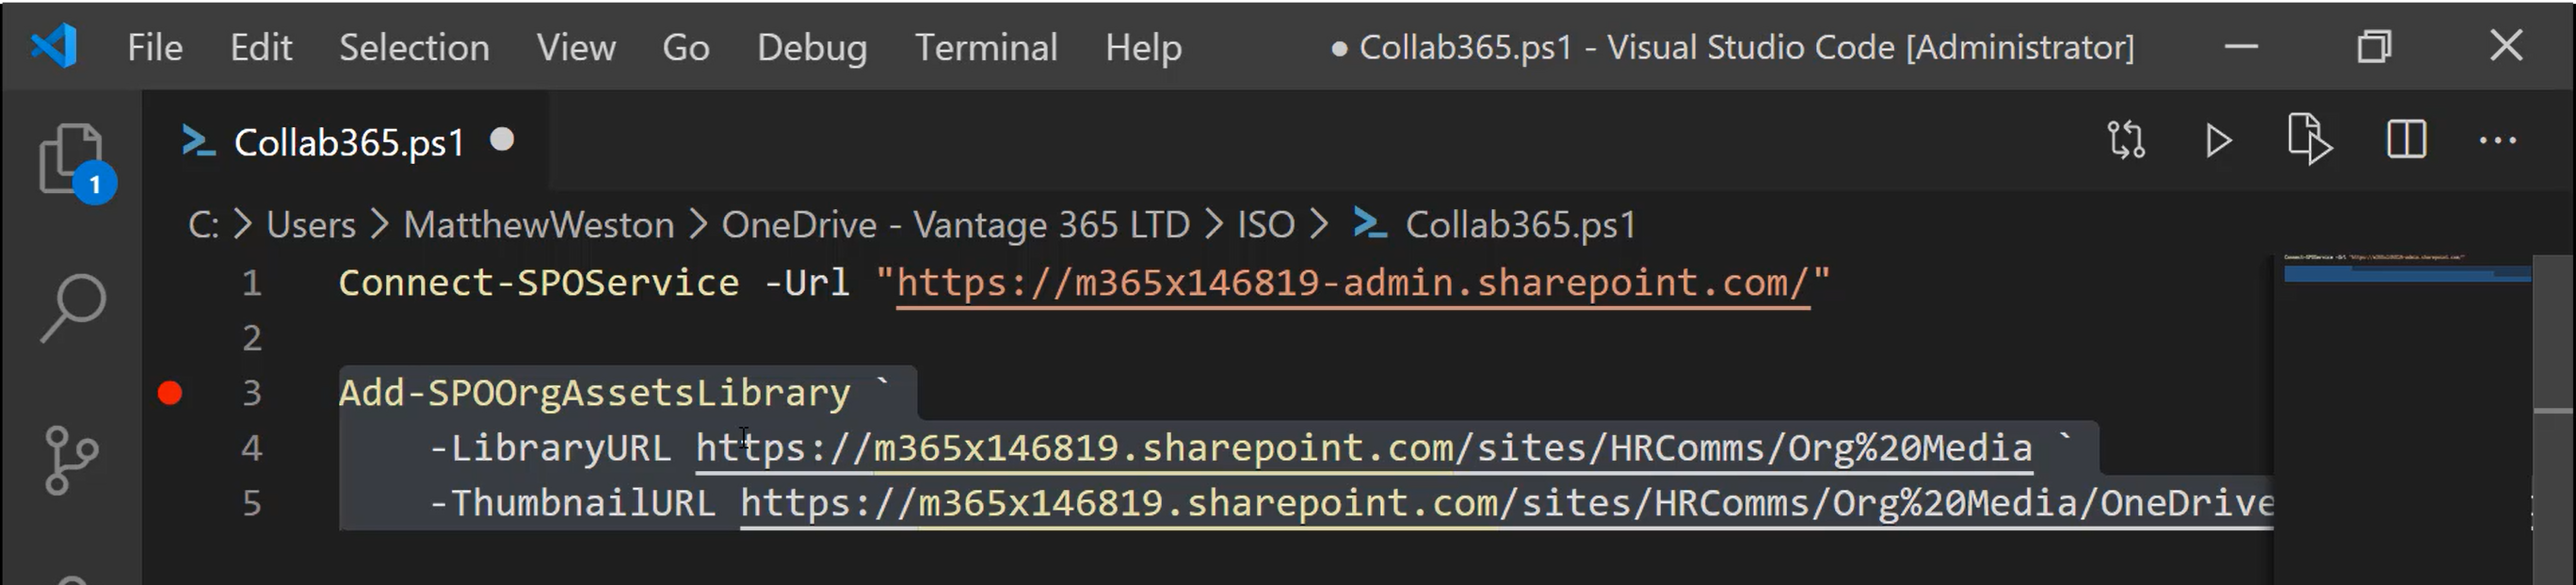2576x585 pixels.
Task: Click Connect-SPOService command text on line 1
Action: (x=539, y=283)
